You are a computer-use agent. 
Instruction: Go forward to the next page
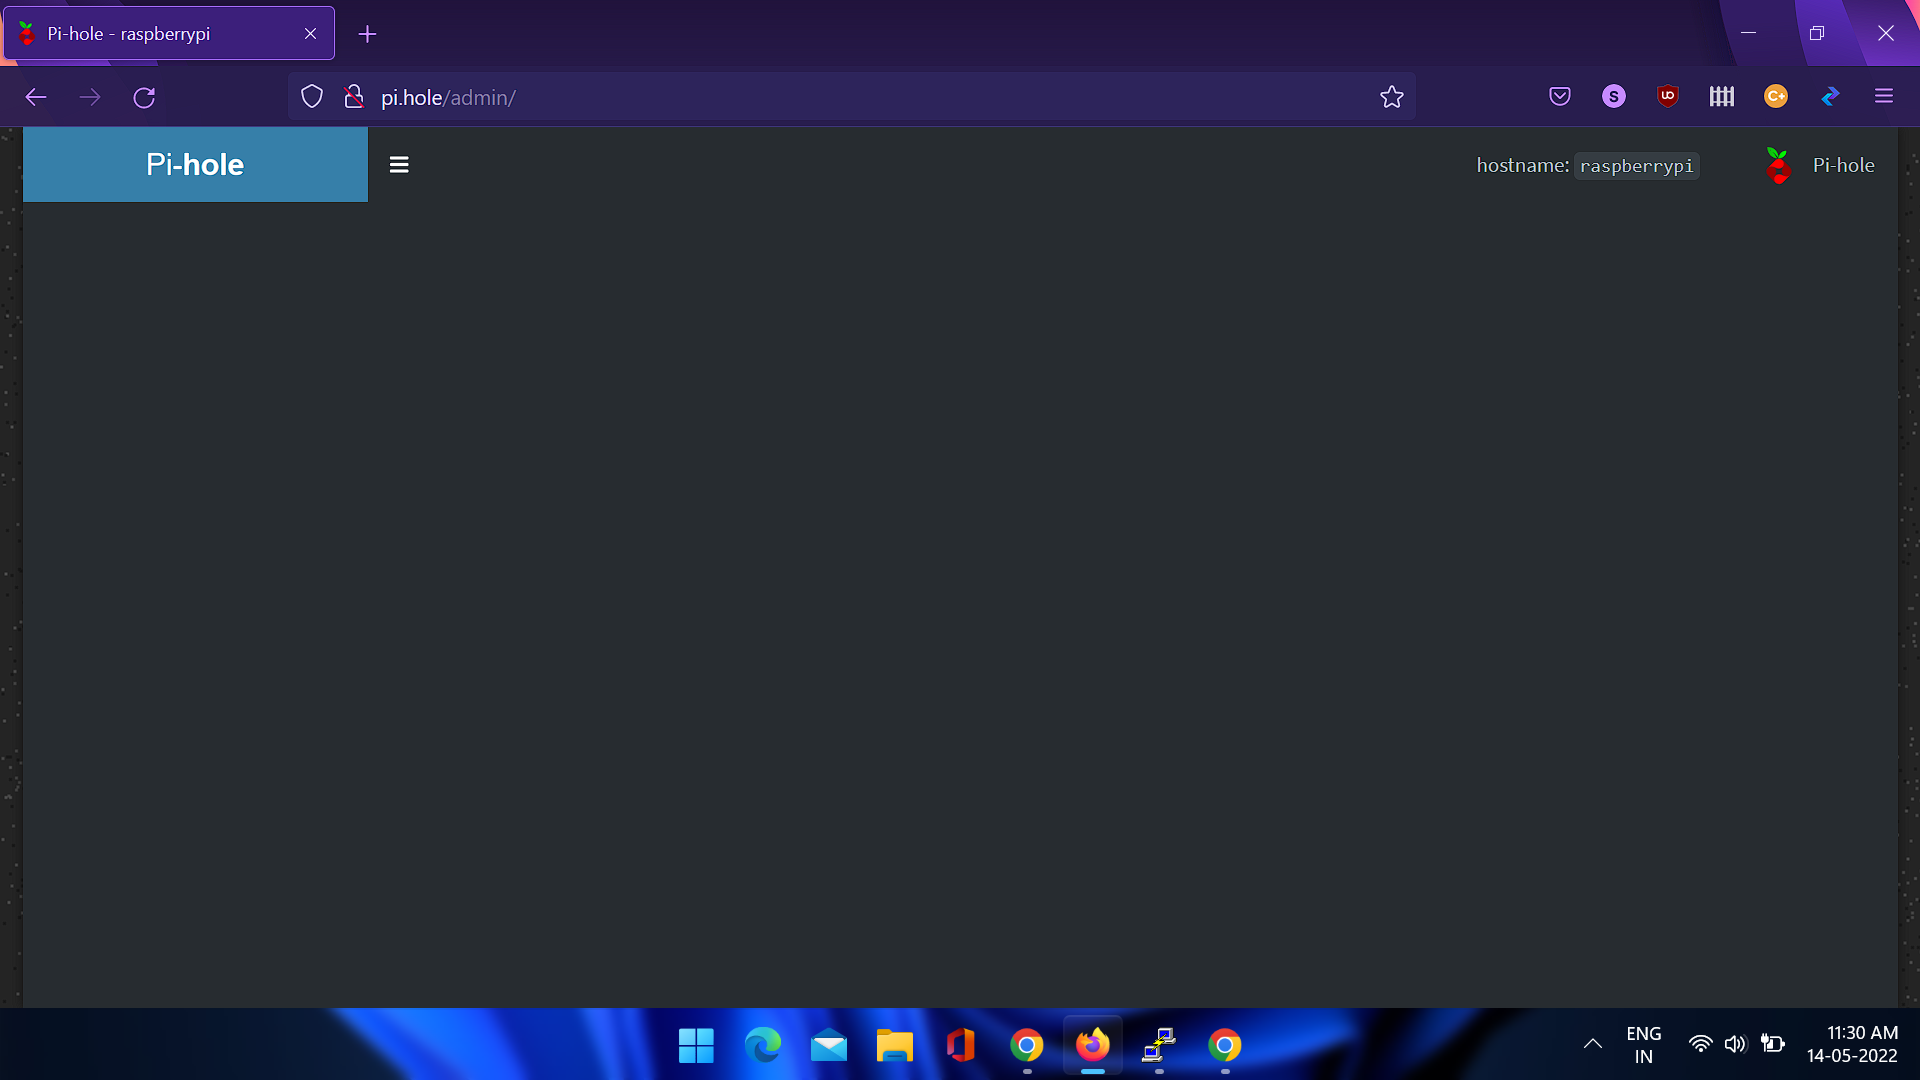(90, 97)
